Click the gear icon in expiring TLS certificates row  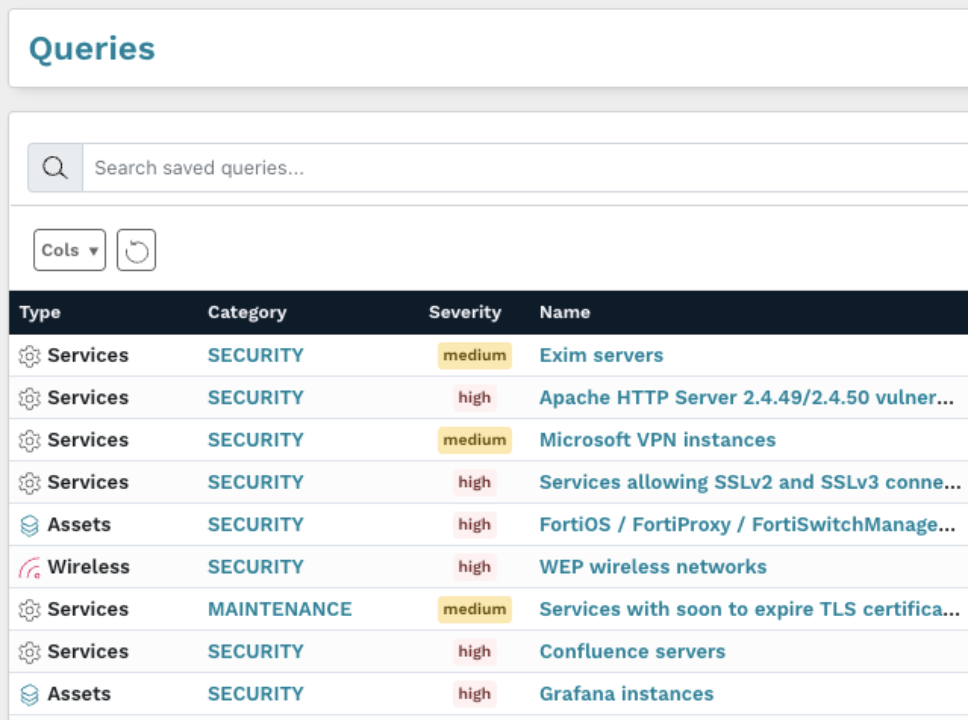click(29, 609)
